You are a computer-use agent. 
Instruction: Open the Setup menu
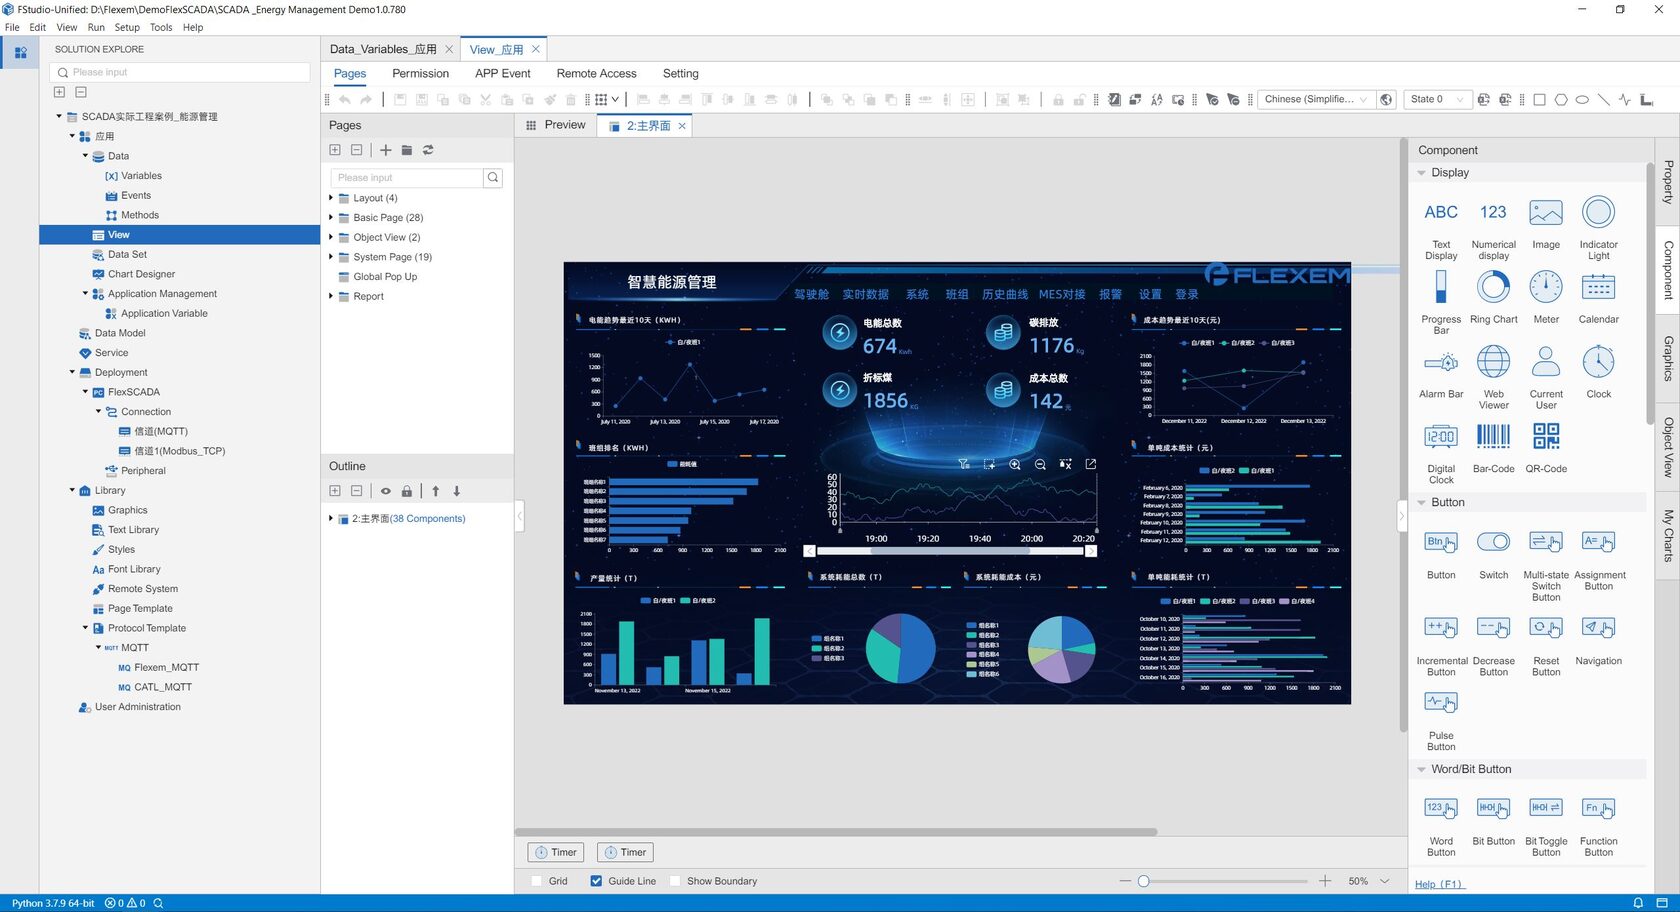127,27
